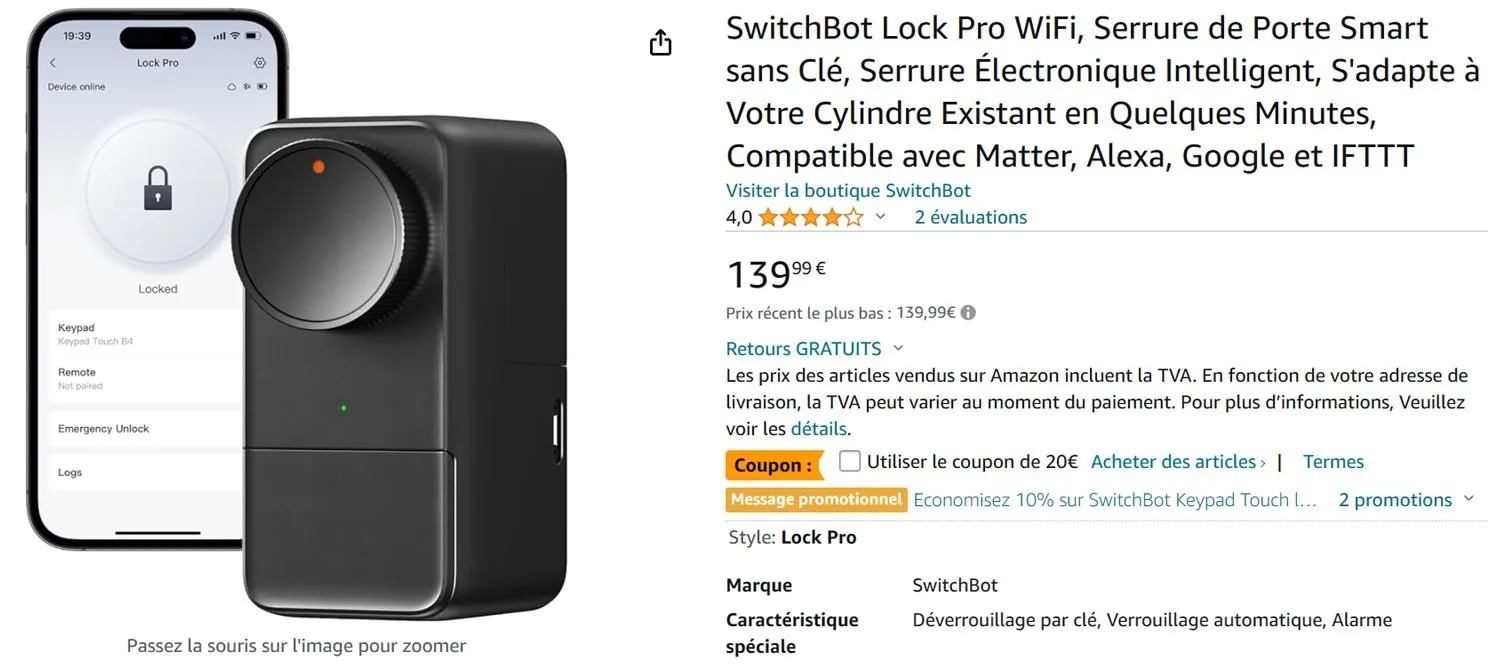Expand the 2 promotions list

pos(1407,499)
